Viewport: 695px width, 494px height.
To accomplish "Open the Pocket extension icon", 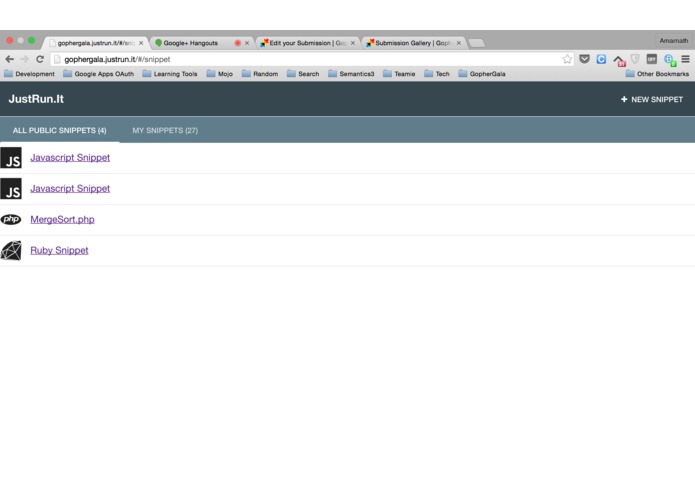I will [x=584, y=58].
